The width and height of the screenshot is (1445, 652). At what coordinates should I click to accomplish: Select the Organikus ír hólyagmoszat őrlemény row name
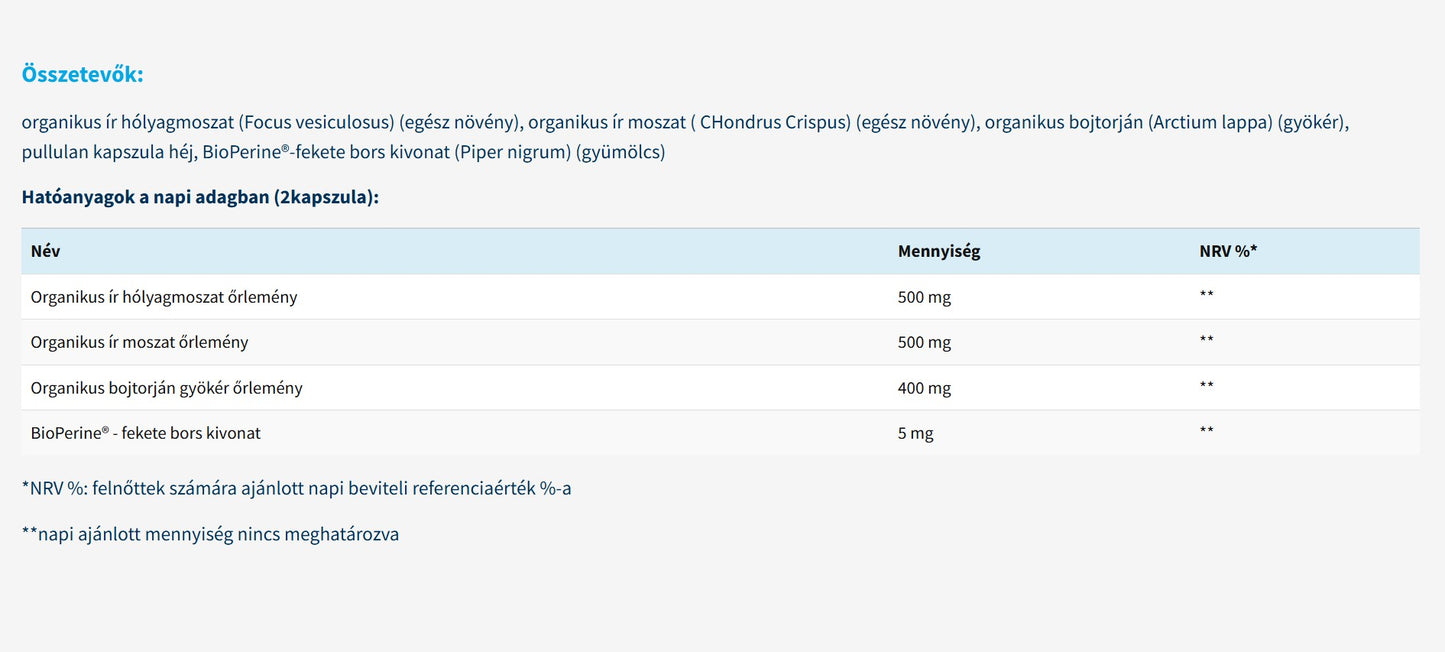point(164,297)
